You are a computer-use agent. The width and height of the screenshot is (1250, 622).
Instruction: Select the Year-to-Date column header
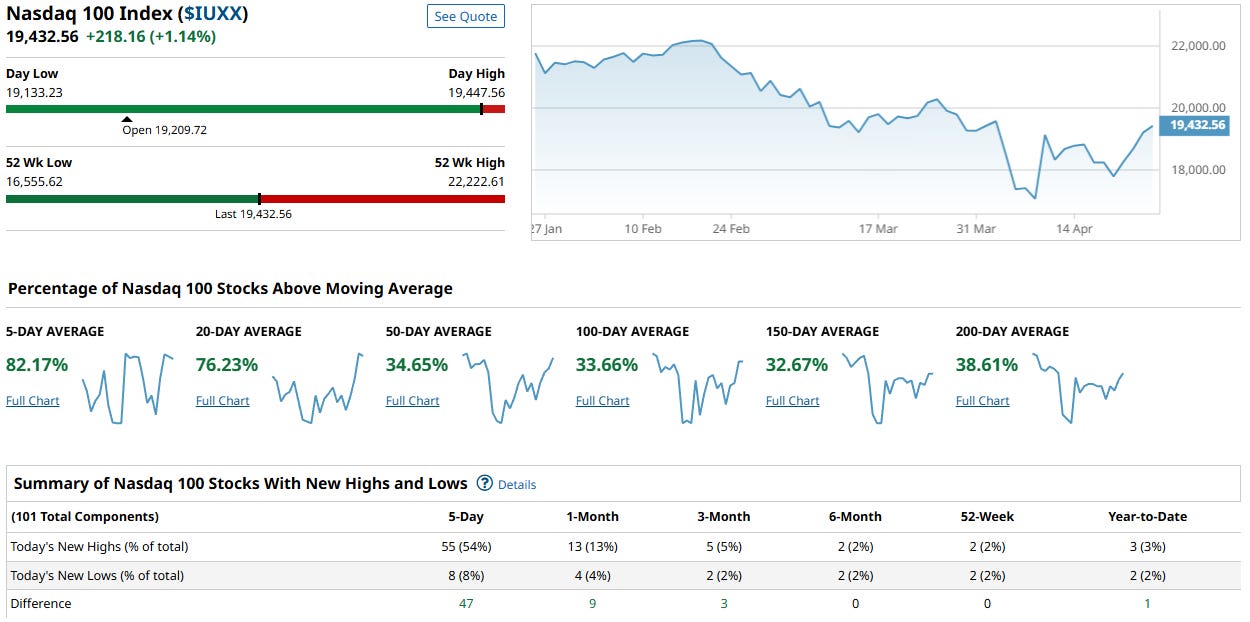1148,517
